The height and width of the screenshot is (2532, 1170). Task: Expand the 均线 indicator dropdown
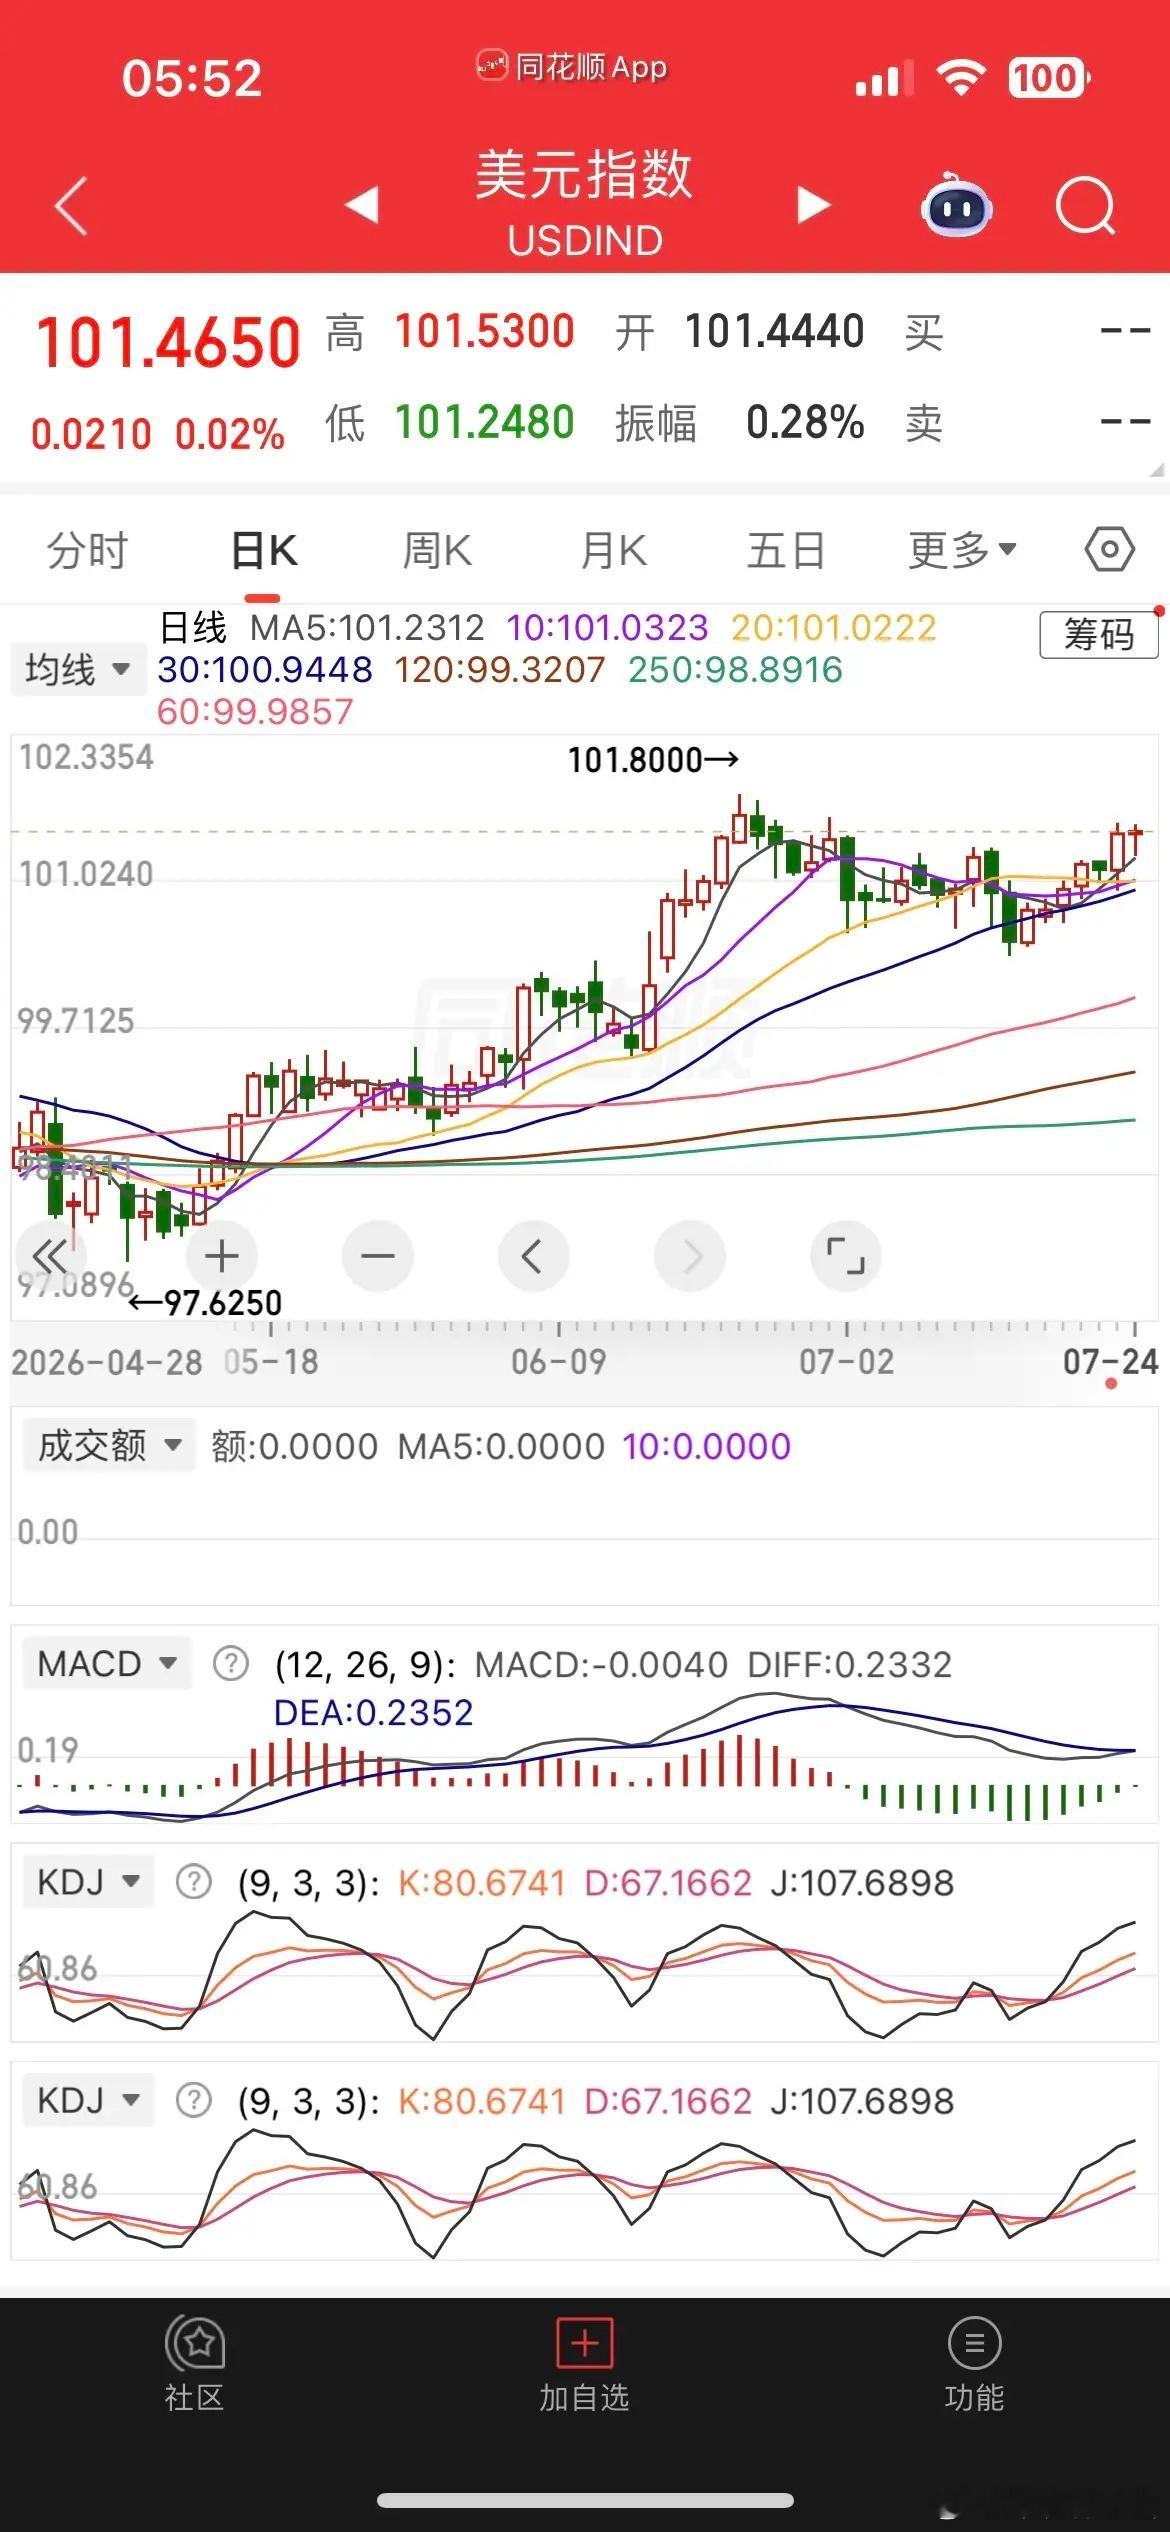pyautogui.click(x=77, y=669)
